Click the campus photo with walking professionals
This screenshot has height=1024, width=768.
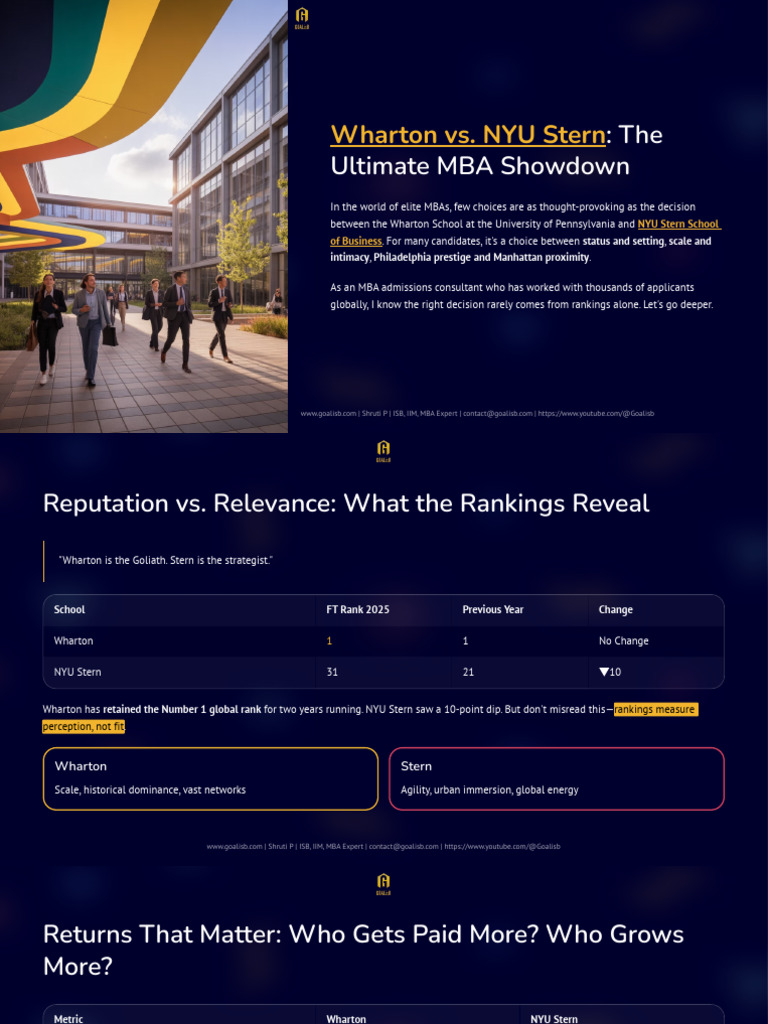pos(144,216)
